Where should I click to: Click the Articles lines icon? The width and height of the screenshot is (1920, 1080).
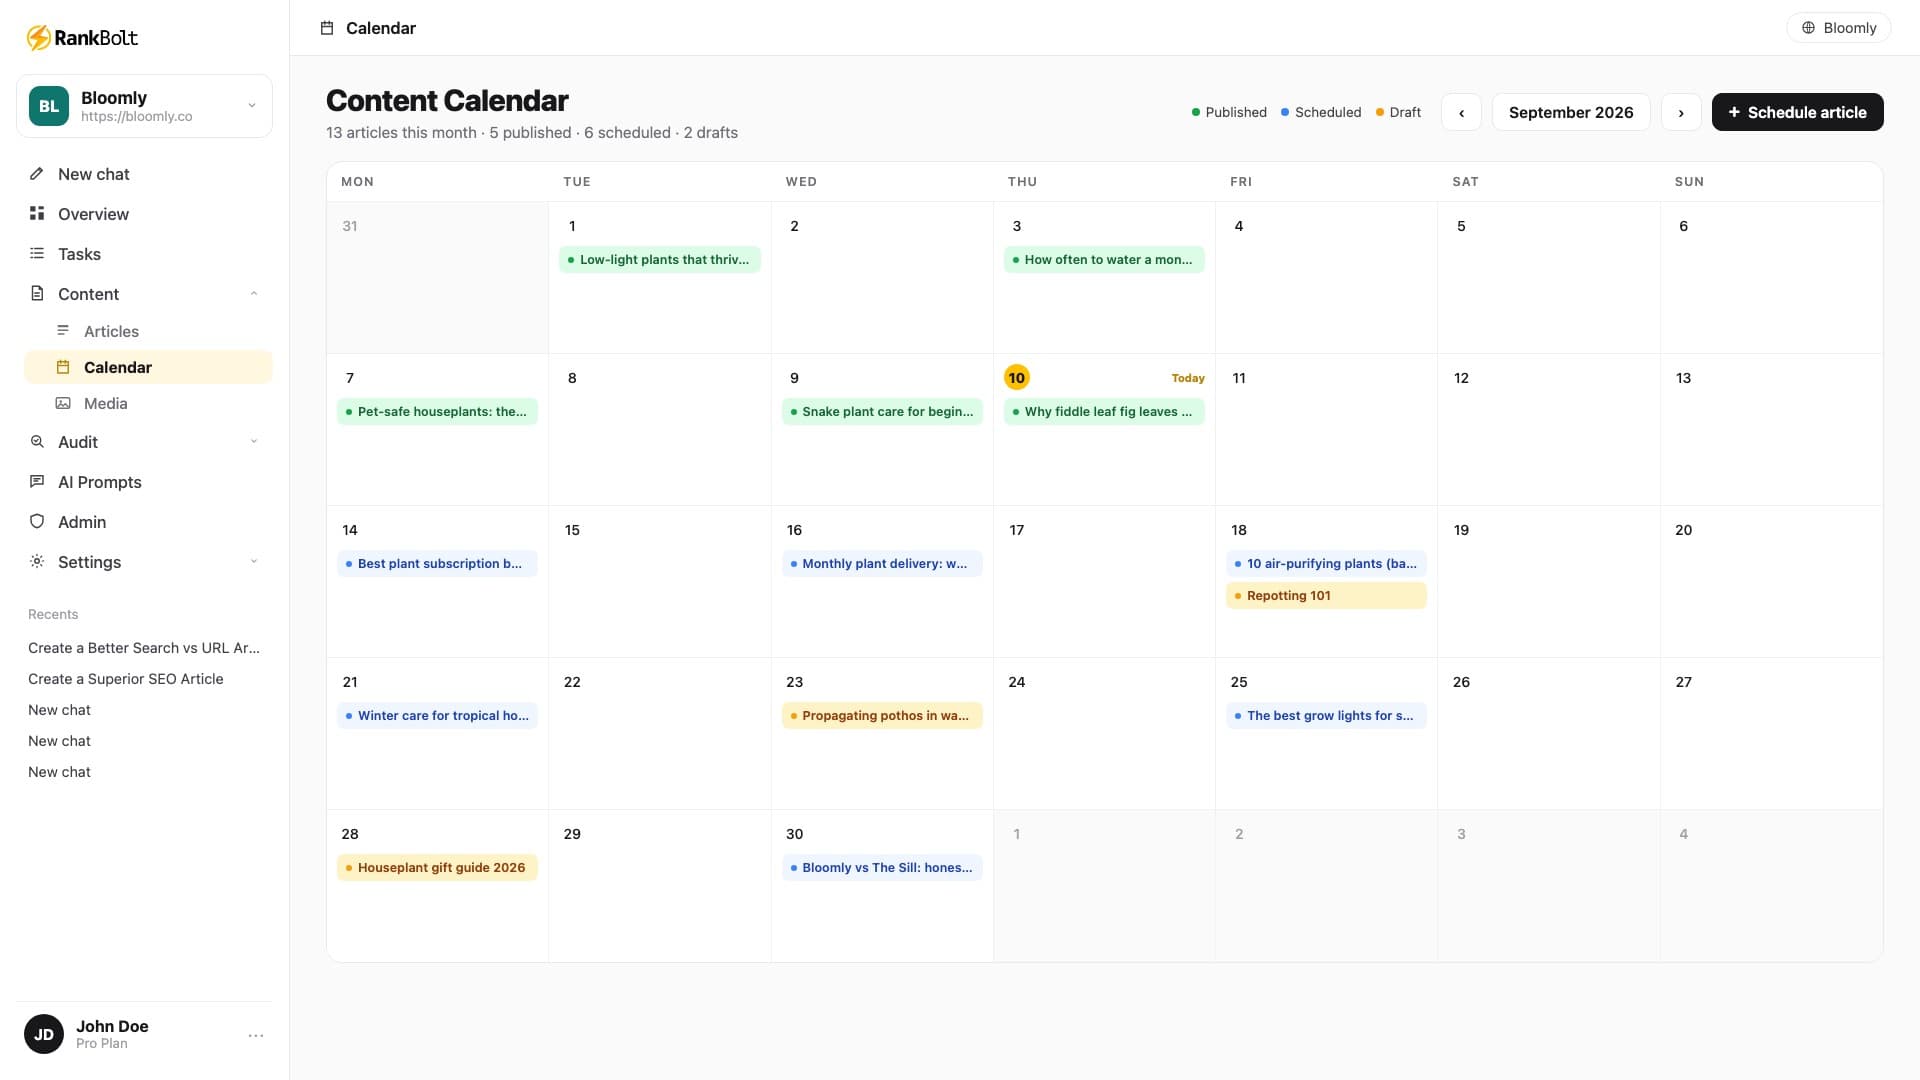63,331
